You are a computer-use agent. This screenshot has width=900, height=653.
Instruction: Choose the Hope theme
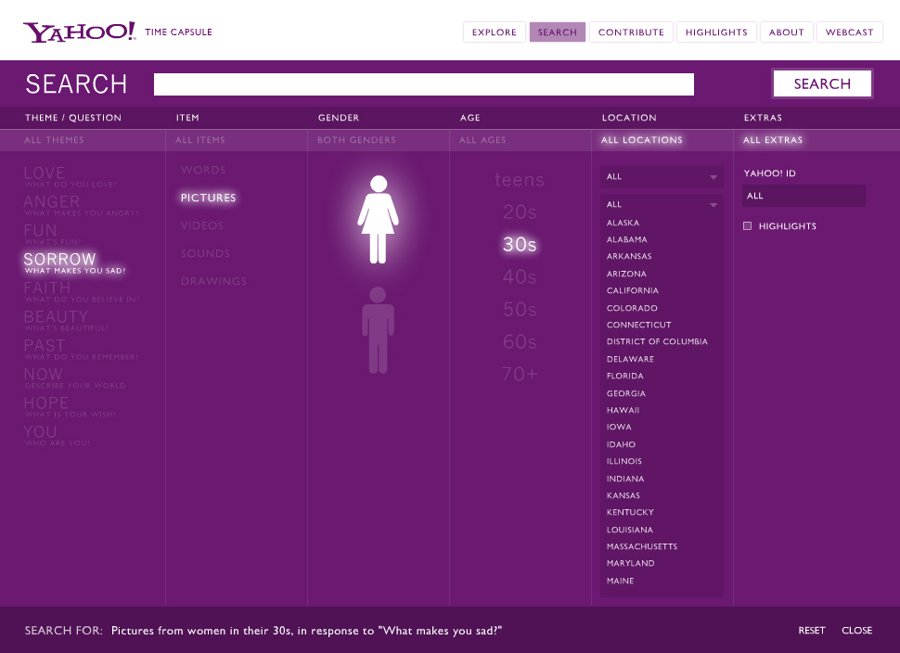47,405
